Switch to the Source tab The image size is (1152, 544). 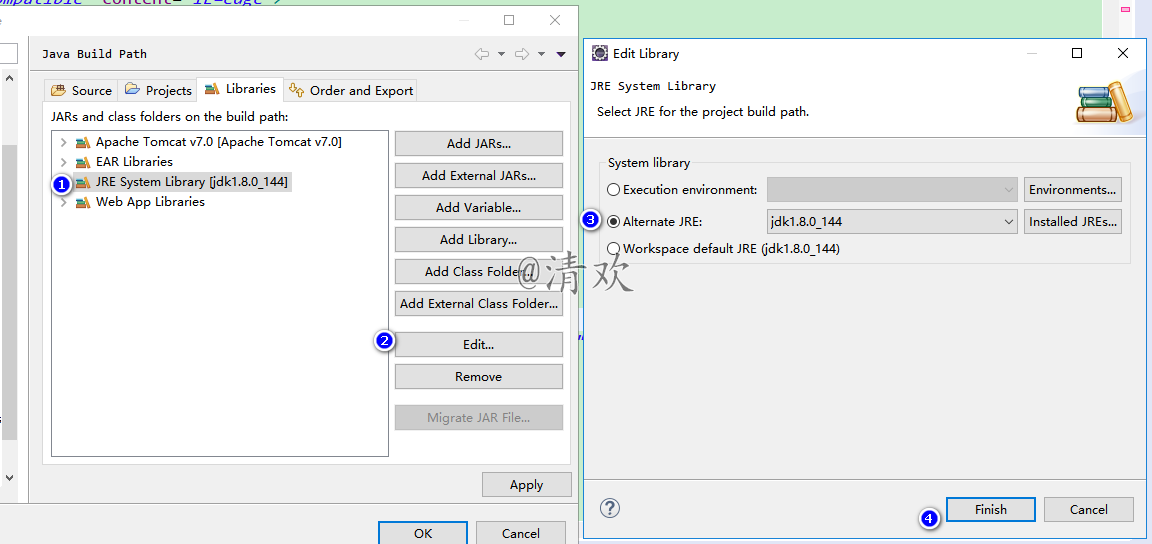pos(81,90)
